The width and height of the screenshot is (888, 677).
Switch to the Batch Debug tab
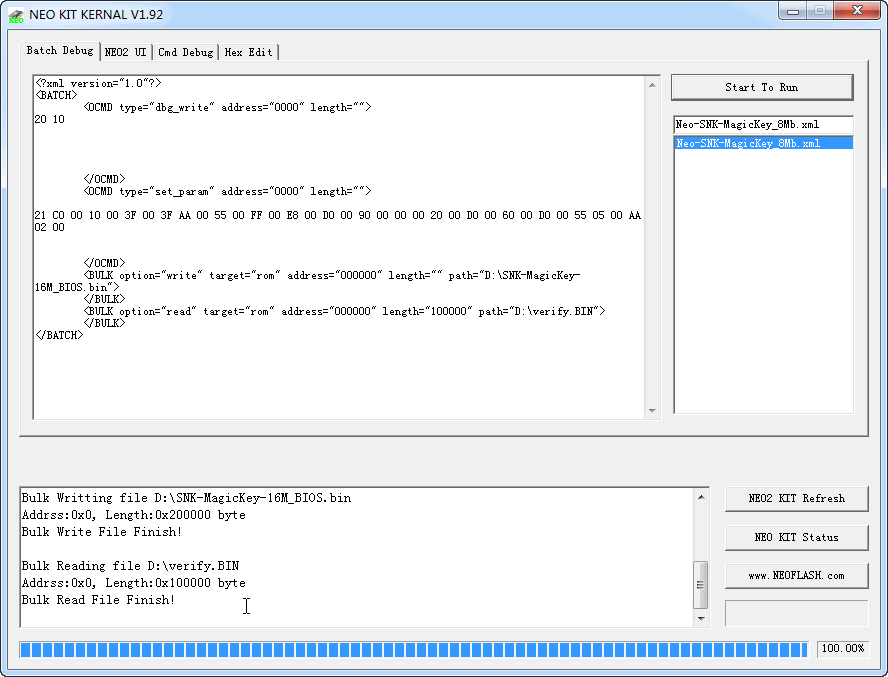tap(60, 51)
